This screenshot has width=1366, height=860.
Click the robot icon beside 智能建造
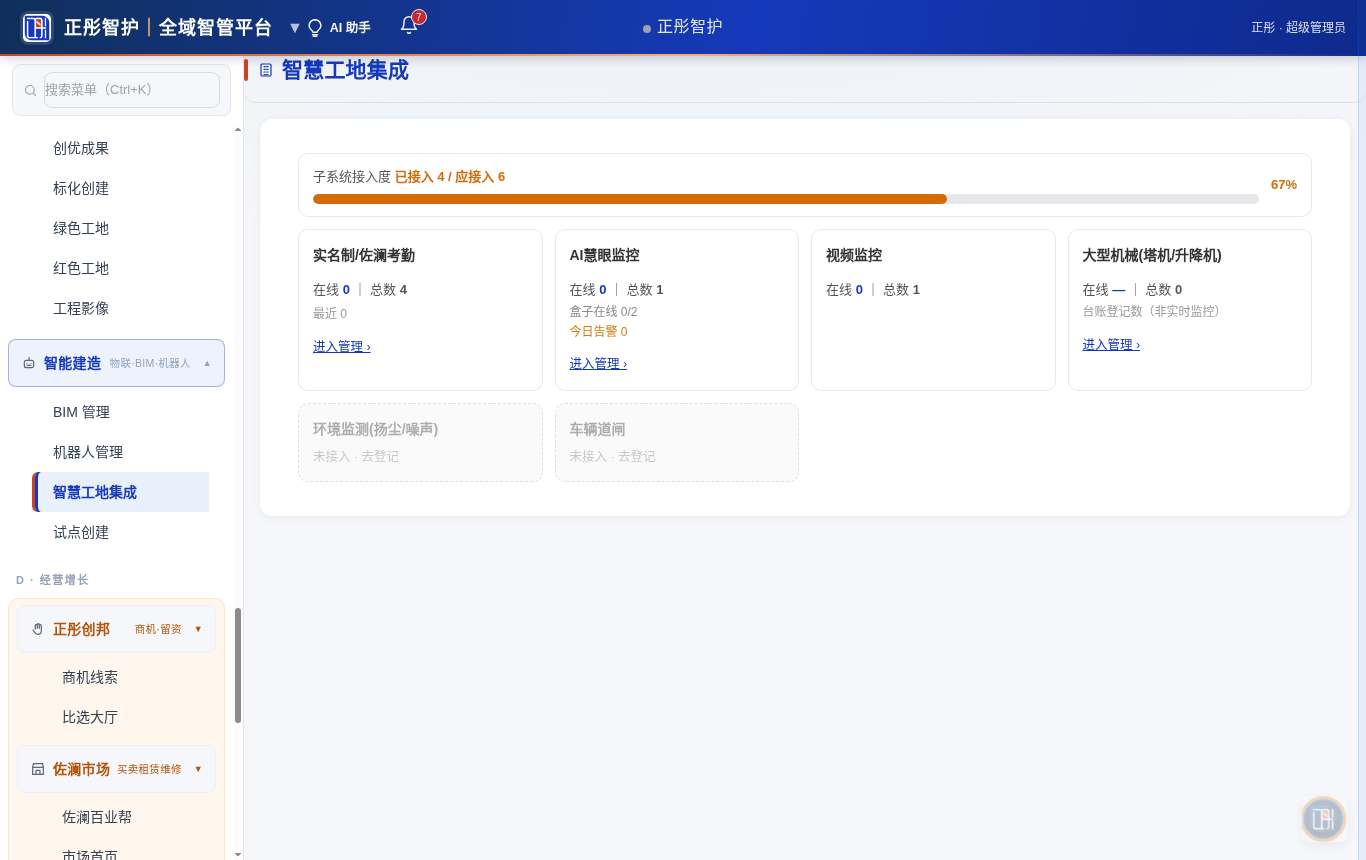29,363
